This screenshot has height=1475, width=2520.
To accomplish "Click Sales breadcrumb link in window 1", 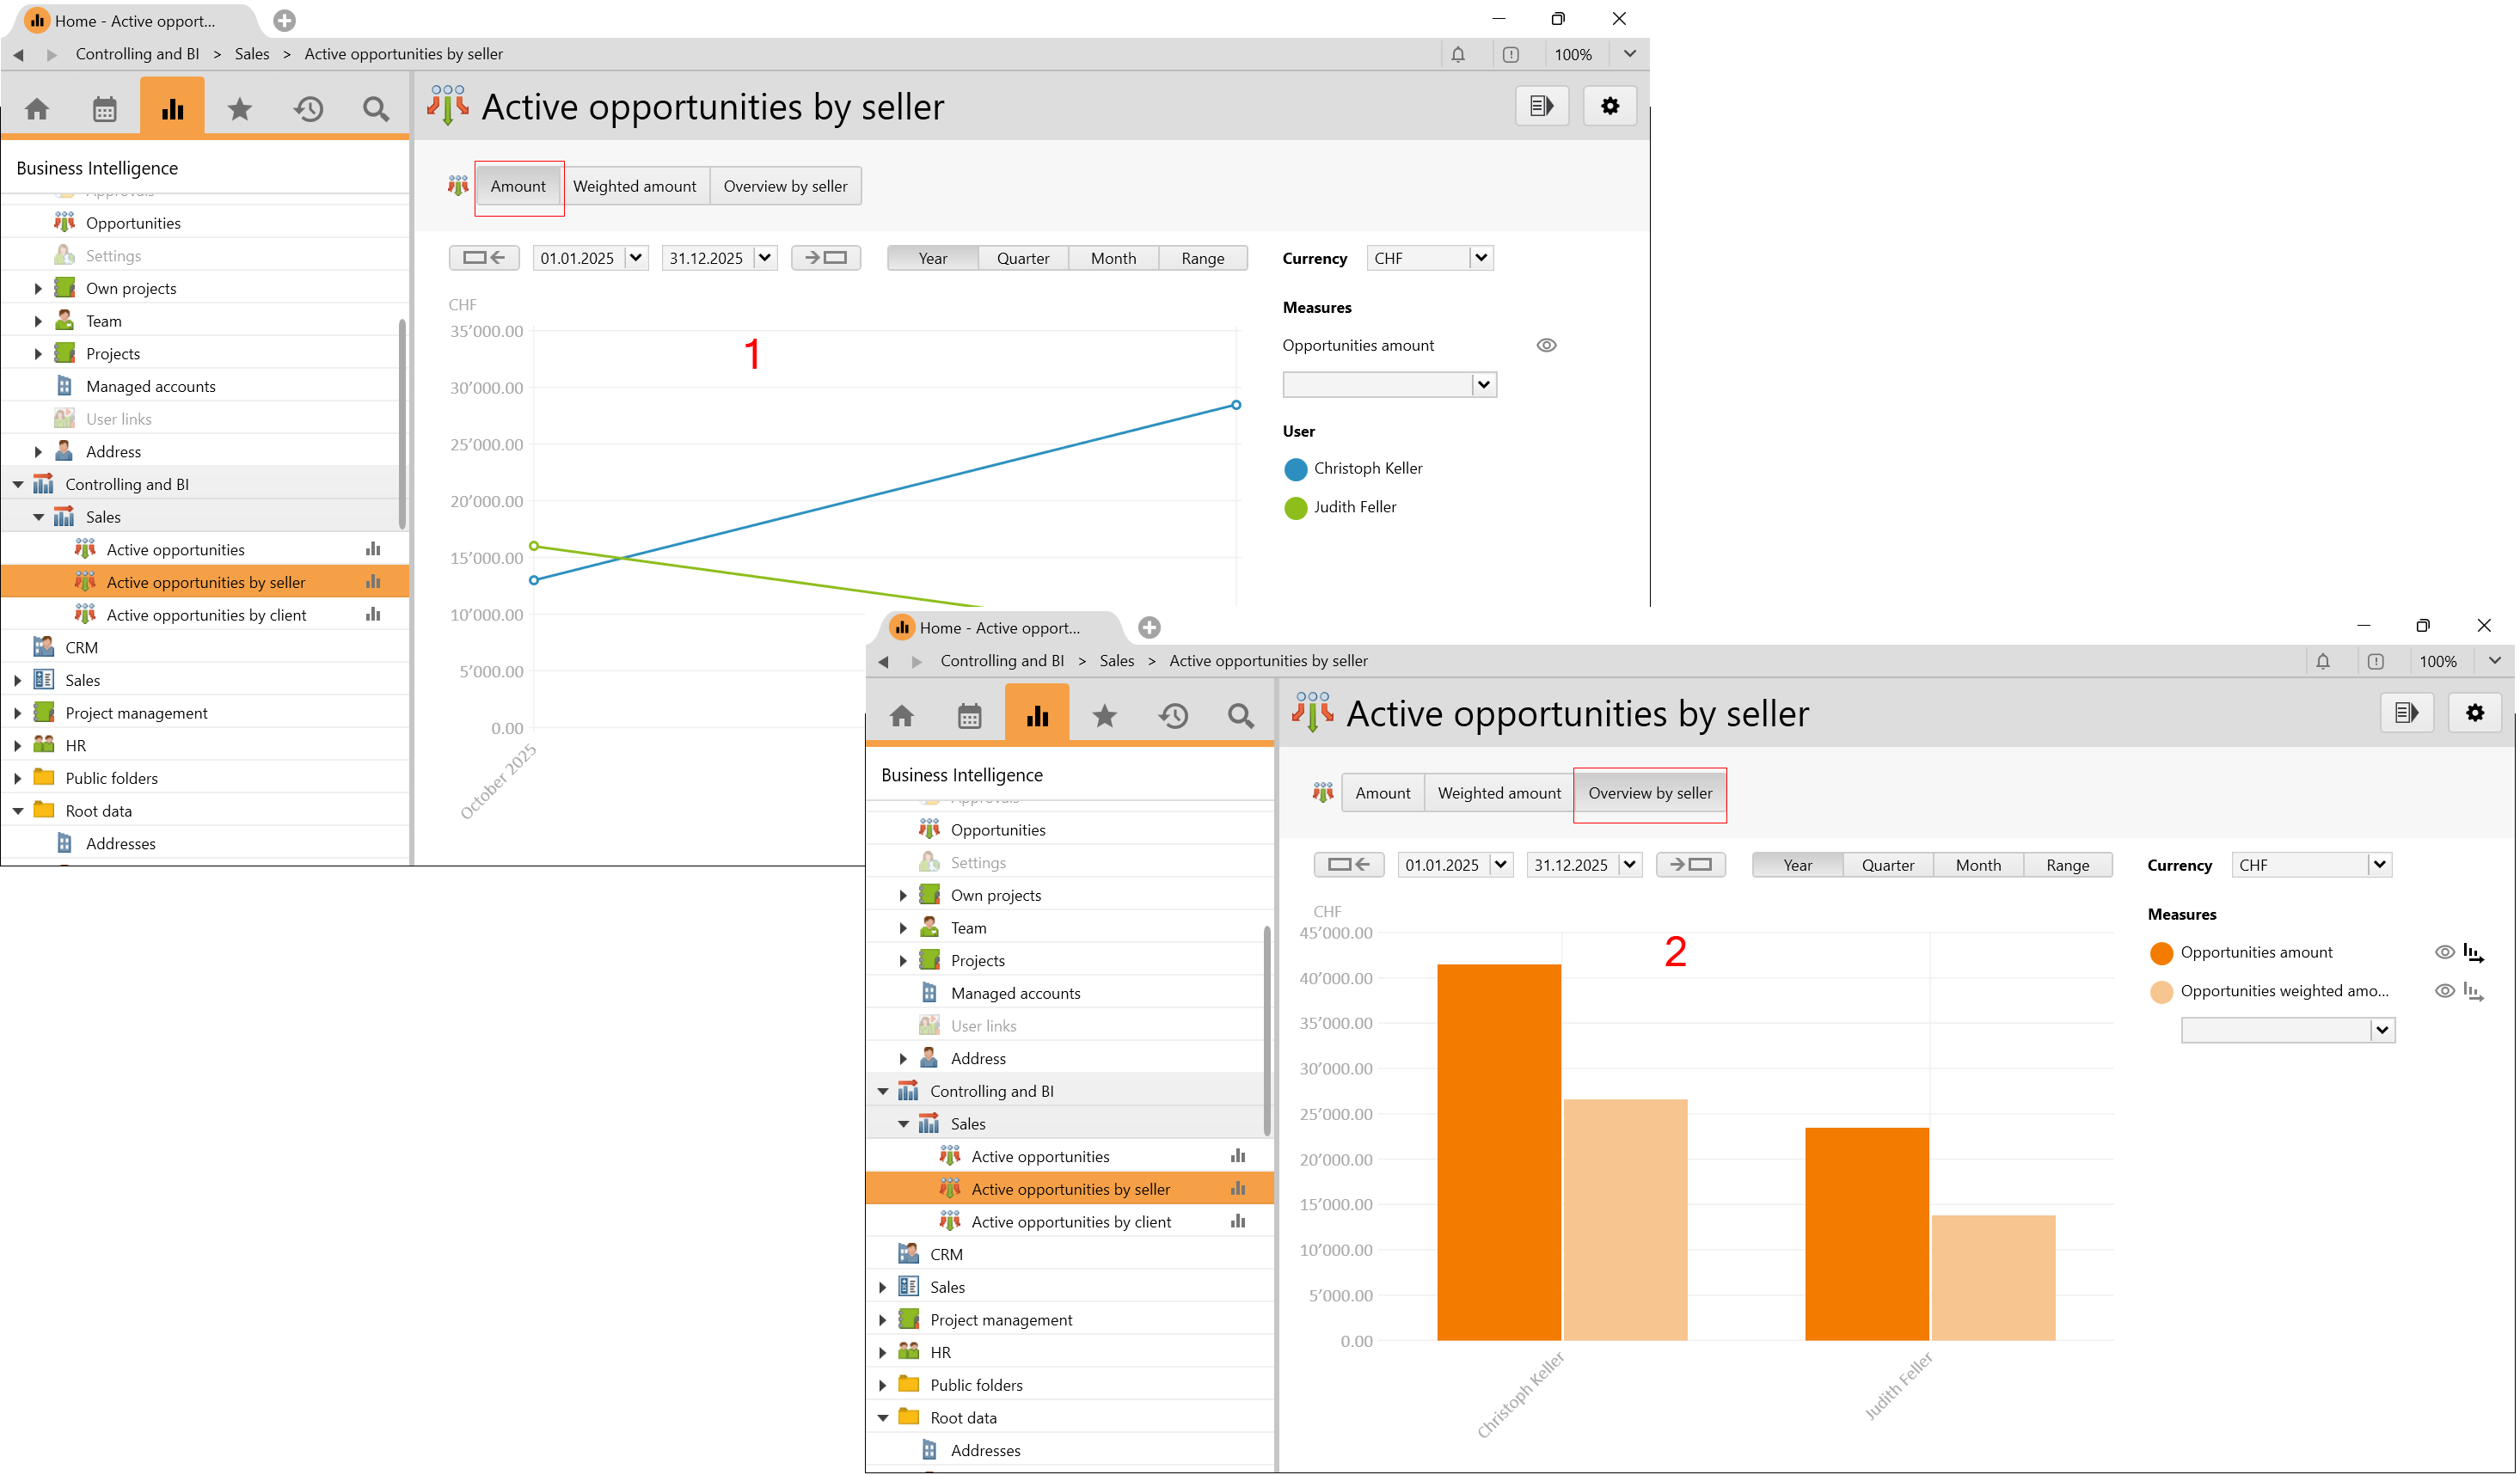I will tap(252, 54).
